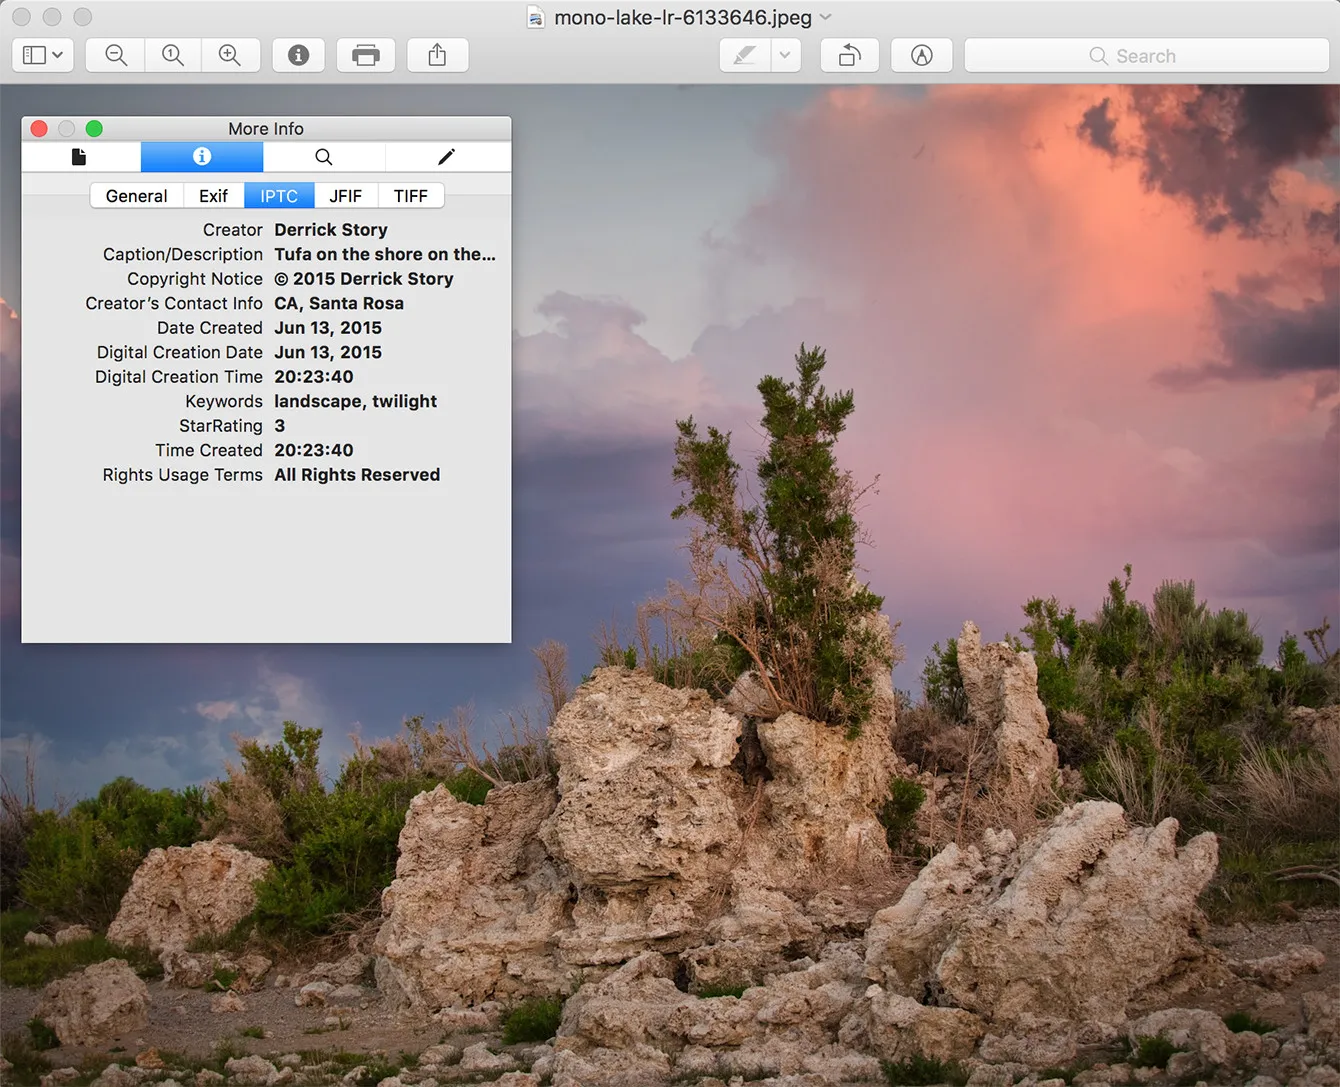Expand the sidebar view options dropdown

click(43, 56)
